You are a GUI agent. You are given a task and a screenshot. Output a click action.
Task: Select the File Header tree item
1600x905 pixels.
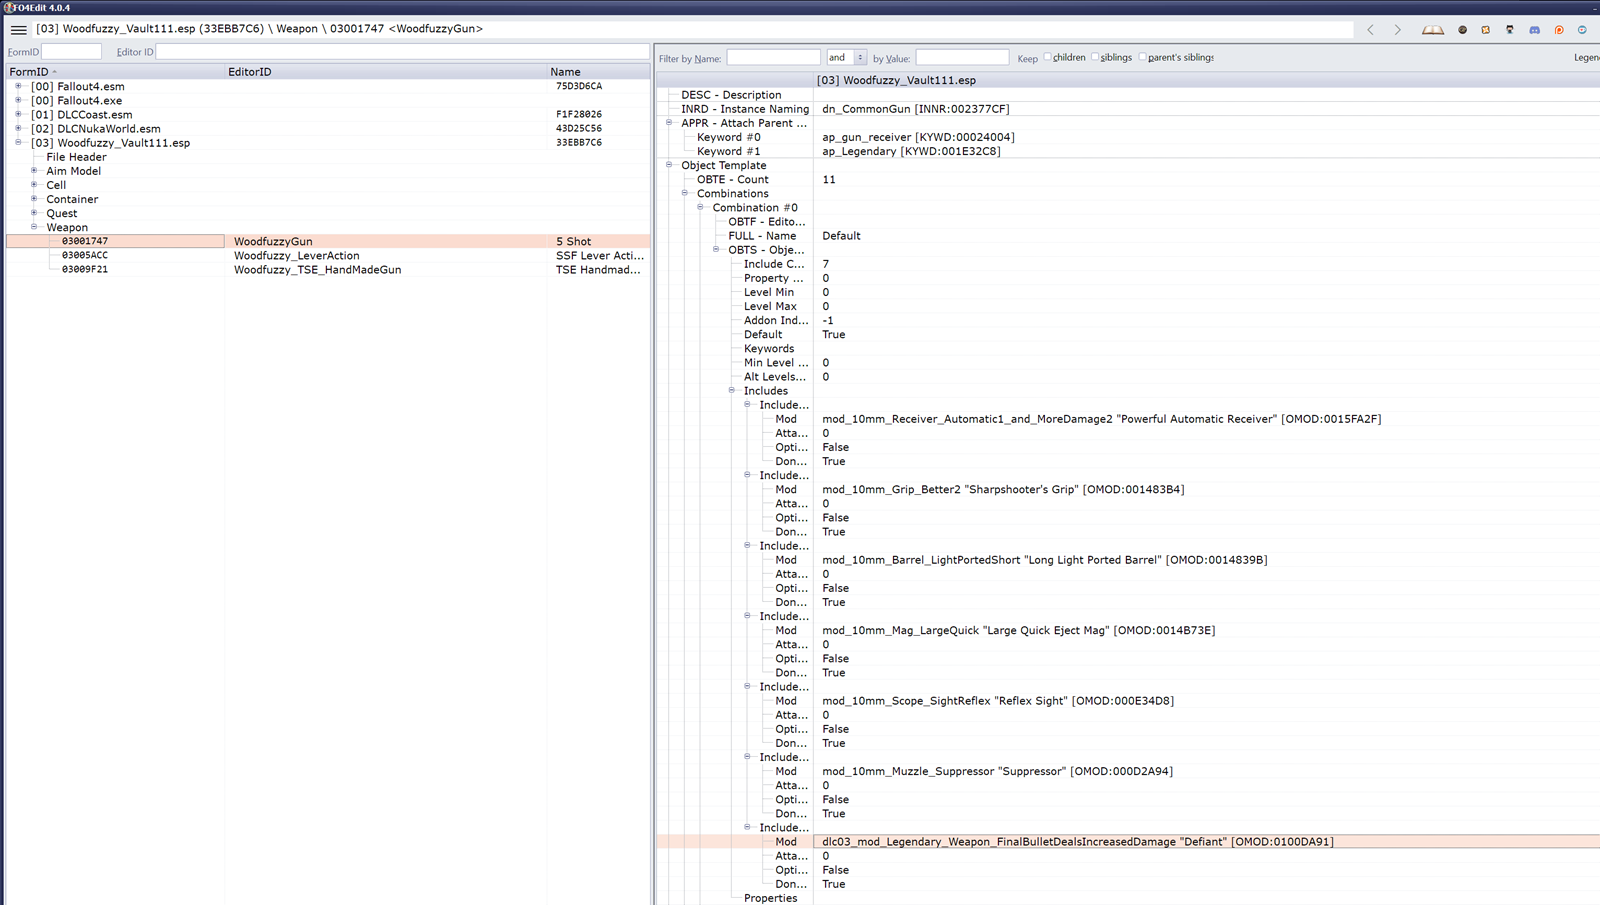tap(76, 157)
